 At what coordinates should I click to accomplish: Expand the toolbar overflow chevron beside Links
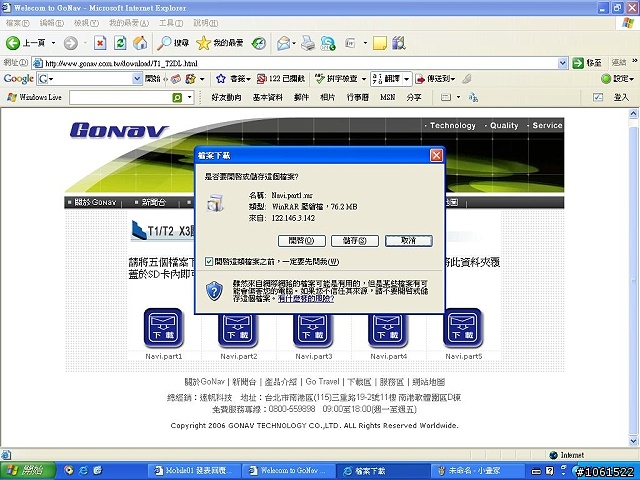635,61
